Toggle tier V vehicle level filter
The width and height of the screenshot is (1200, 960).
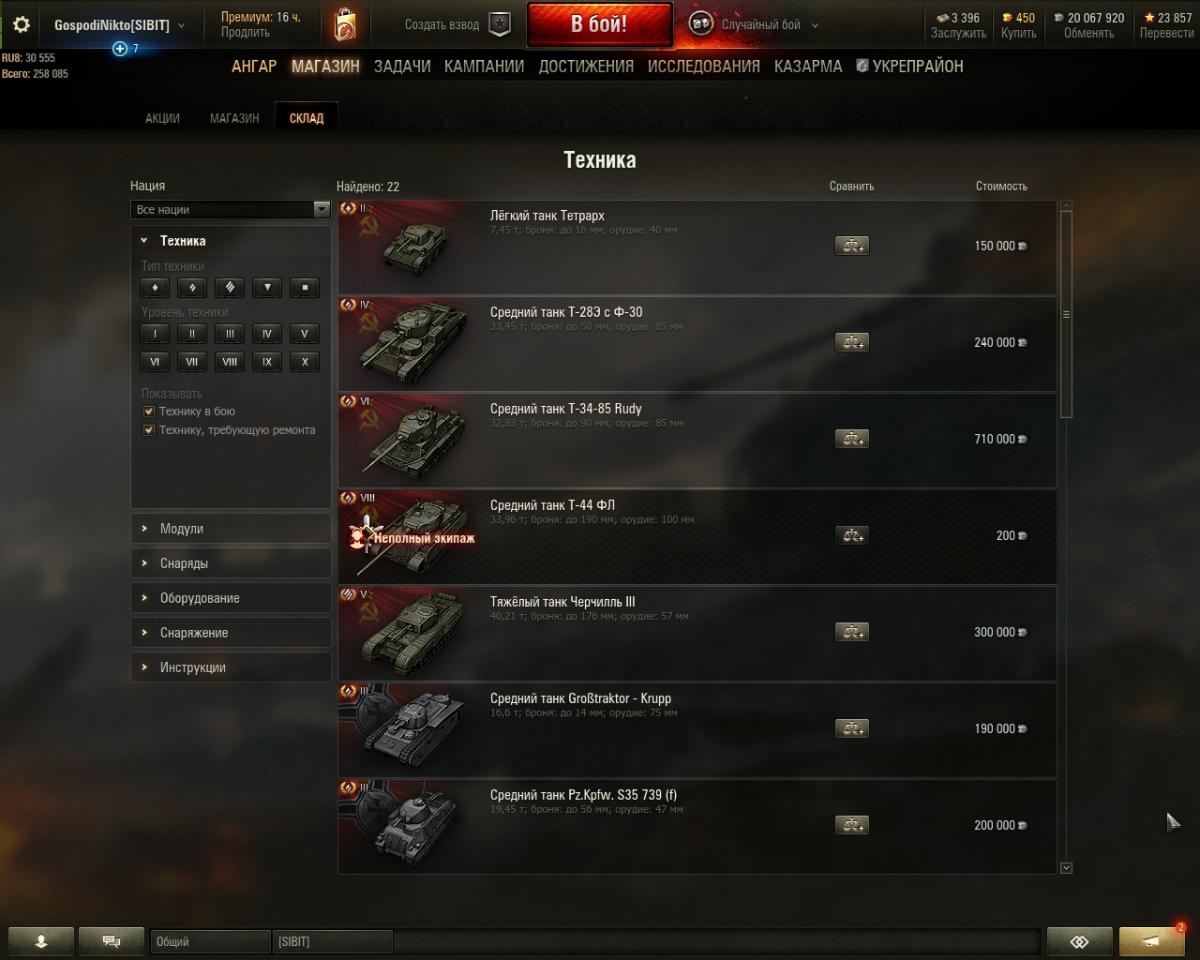(304, 334)
